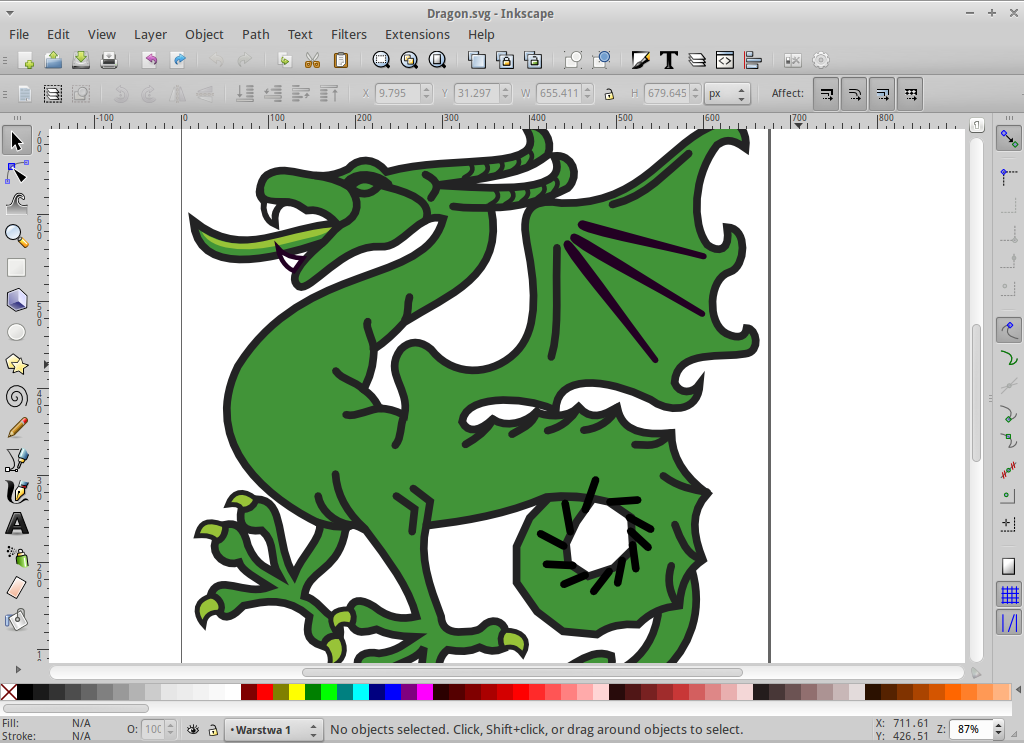Open the Cut scissors icon
This screenshot has height=743, width=1024.
pos(312,60)
